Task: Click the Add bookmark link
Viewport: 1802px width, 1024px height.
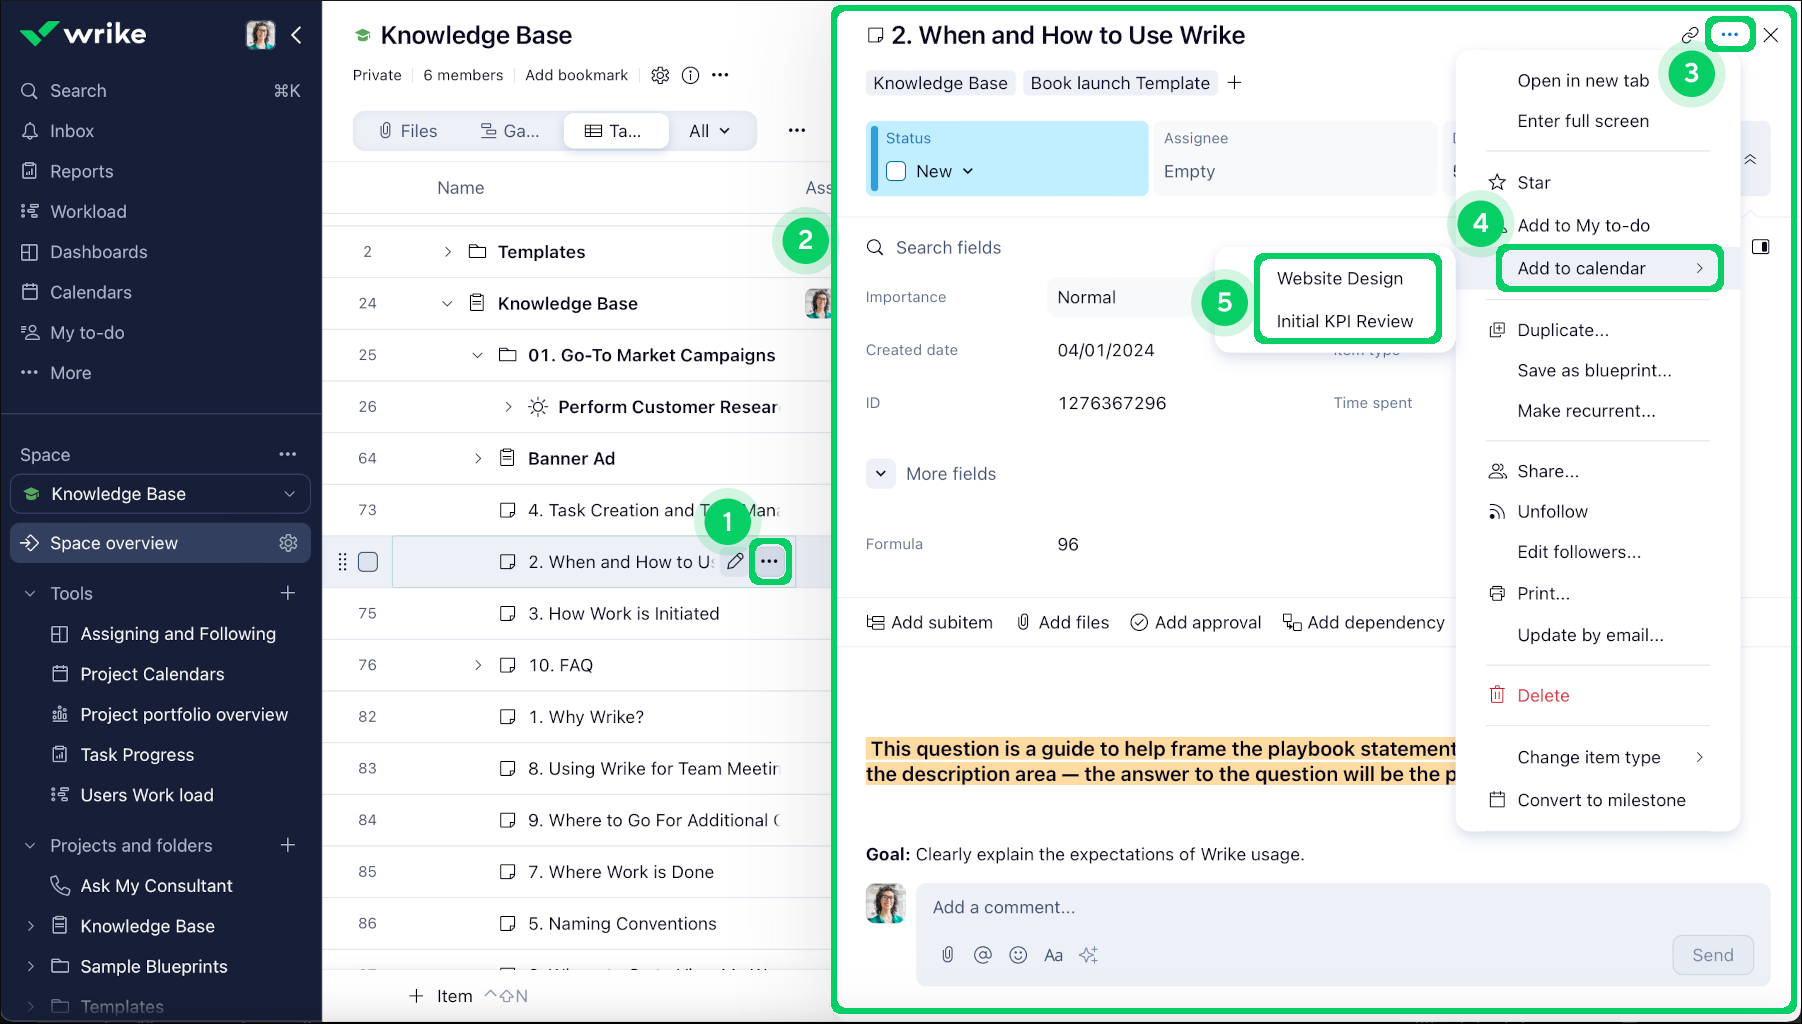Action: 577,75
